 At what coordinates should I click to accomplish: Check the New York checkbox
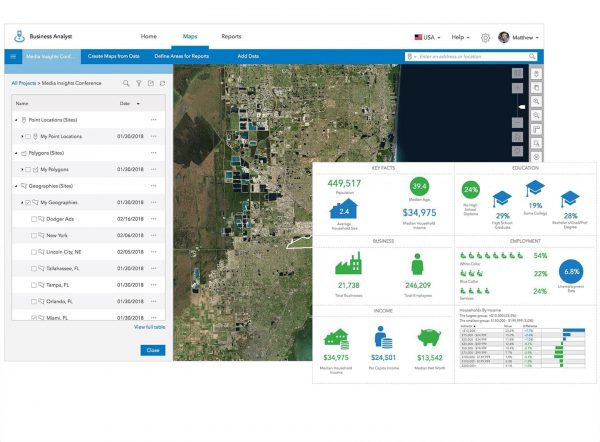(34, 235)
